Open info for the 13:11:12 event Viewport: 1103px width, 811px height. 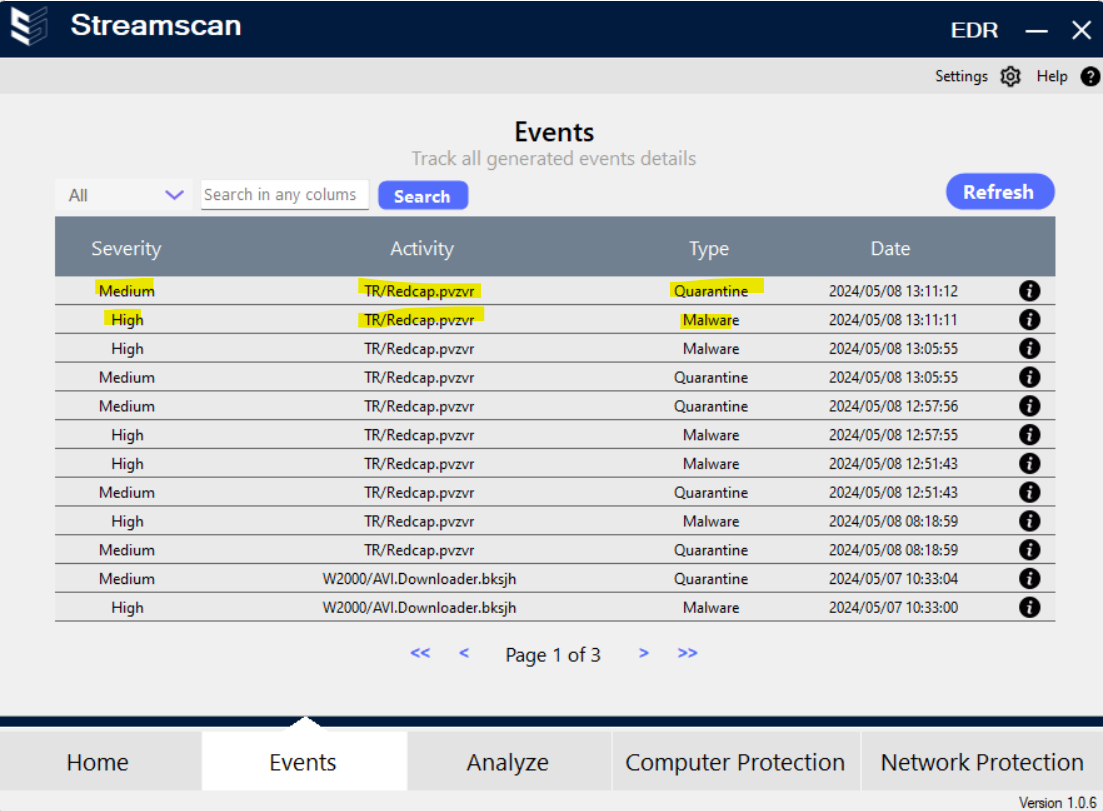click(x=1029, y=290)
